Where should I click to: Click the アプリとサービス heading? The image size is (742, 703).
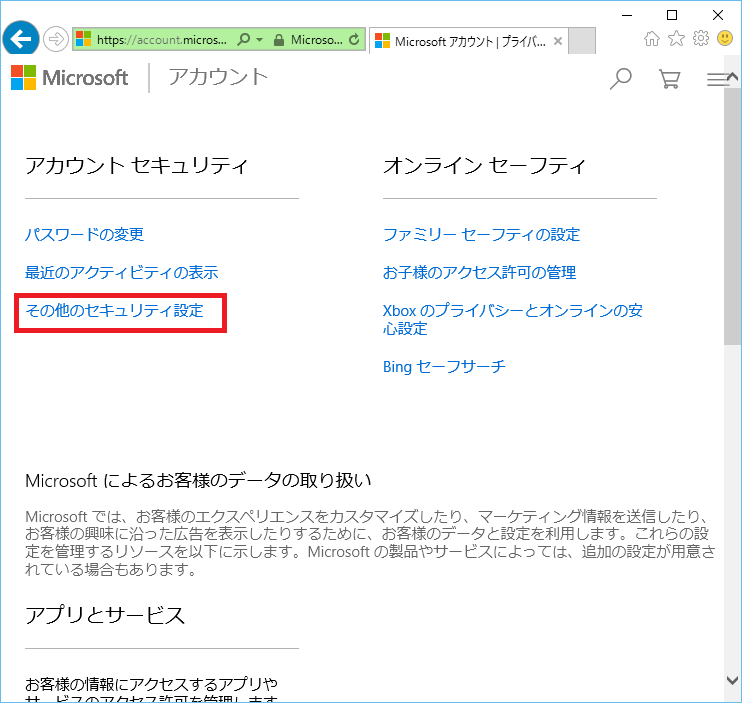(x=105, y=615)
